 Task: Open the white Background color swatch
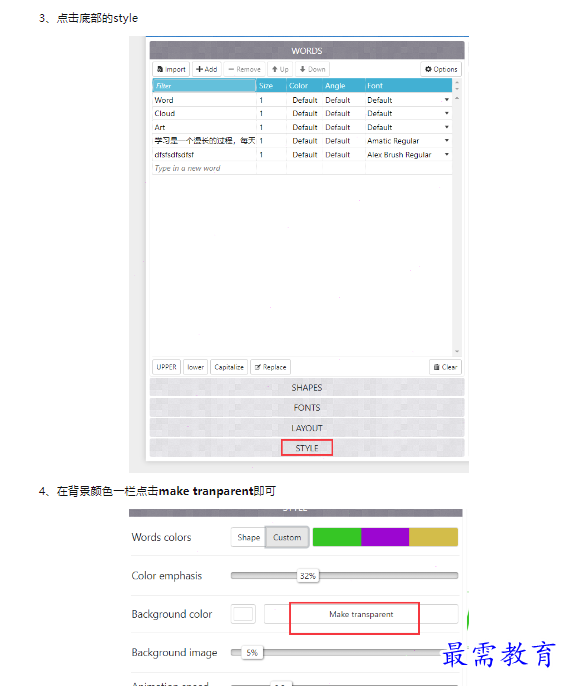[x=243, y=614]
